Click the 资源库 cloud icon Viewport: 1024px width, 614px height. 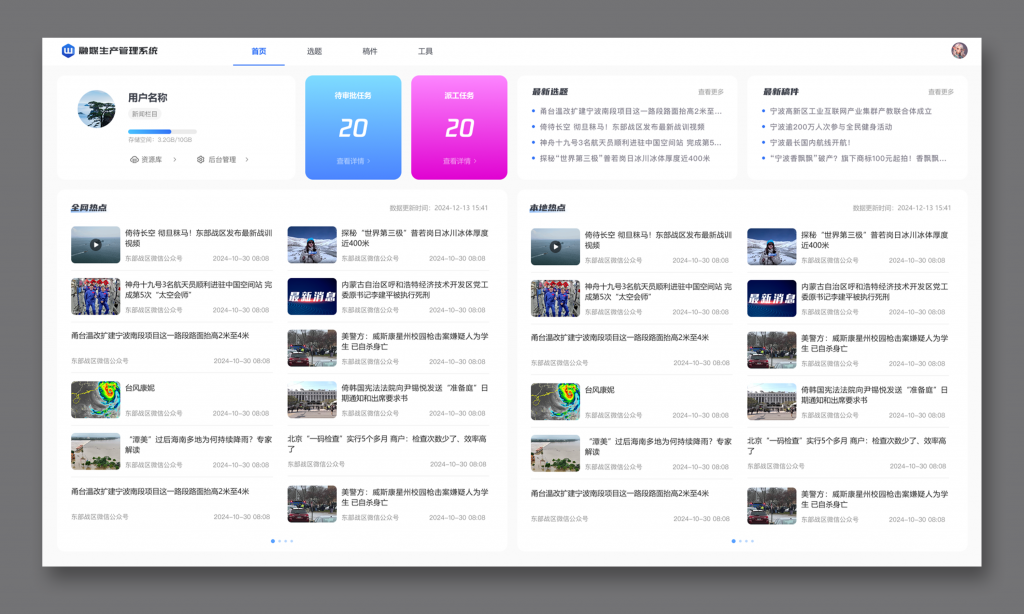pyautogui.click(x=134, y=159)
